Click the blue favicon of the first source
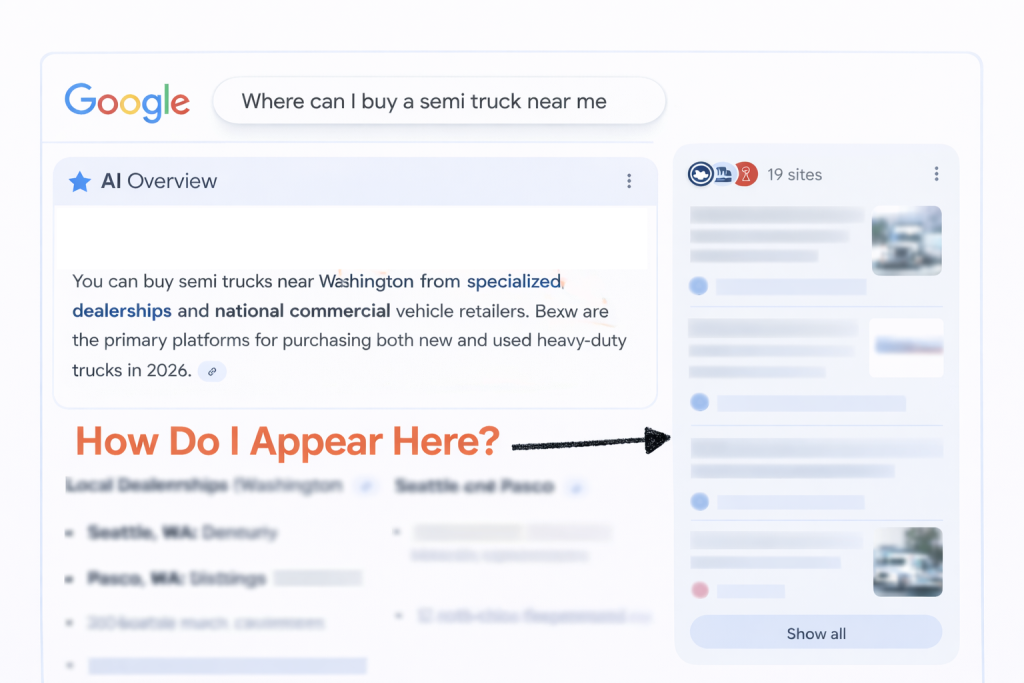 [x=699, y=286]
